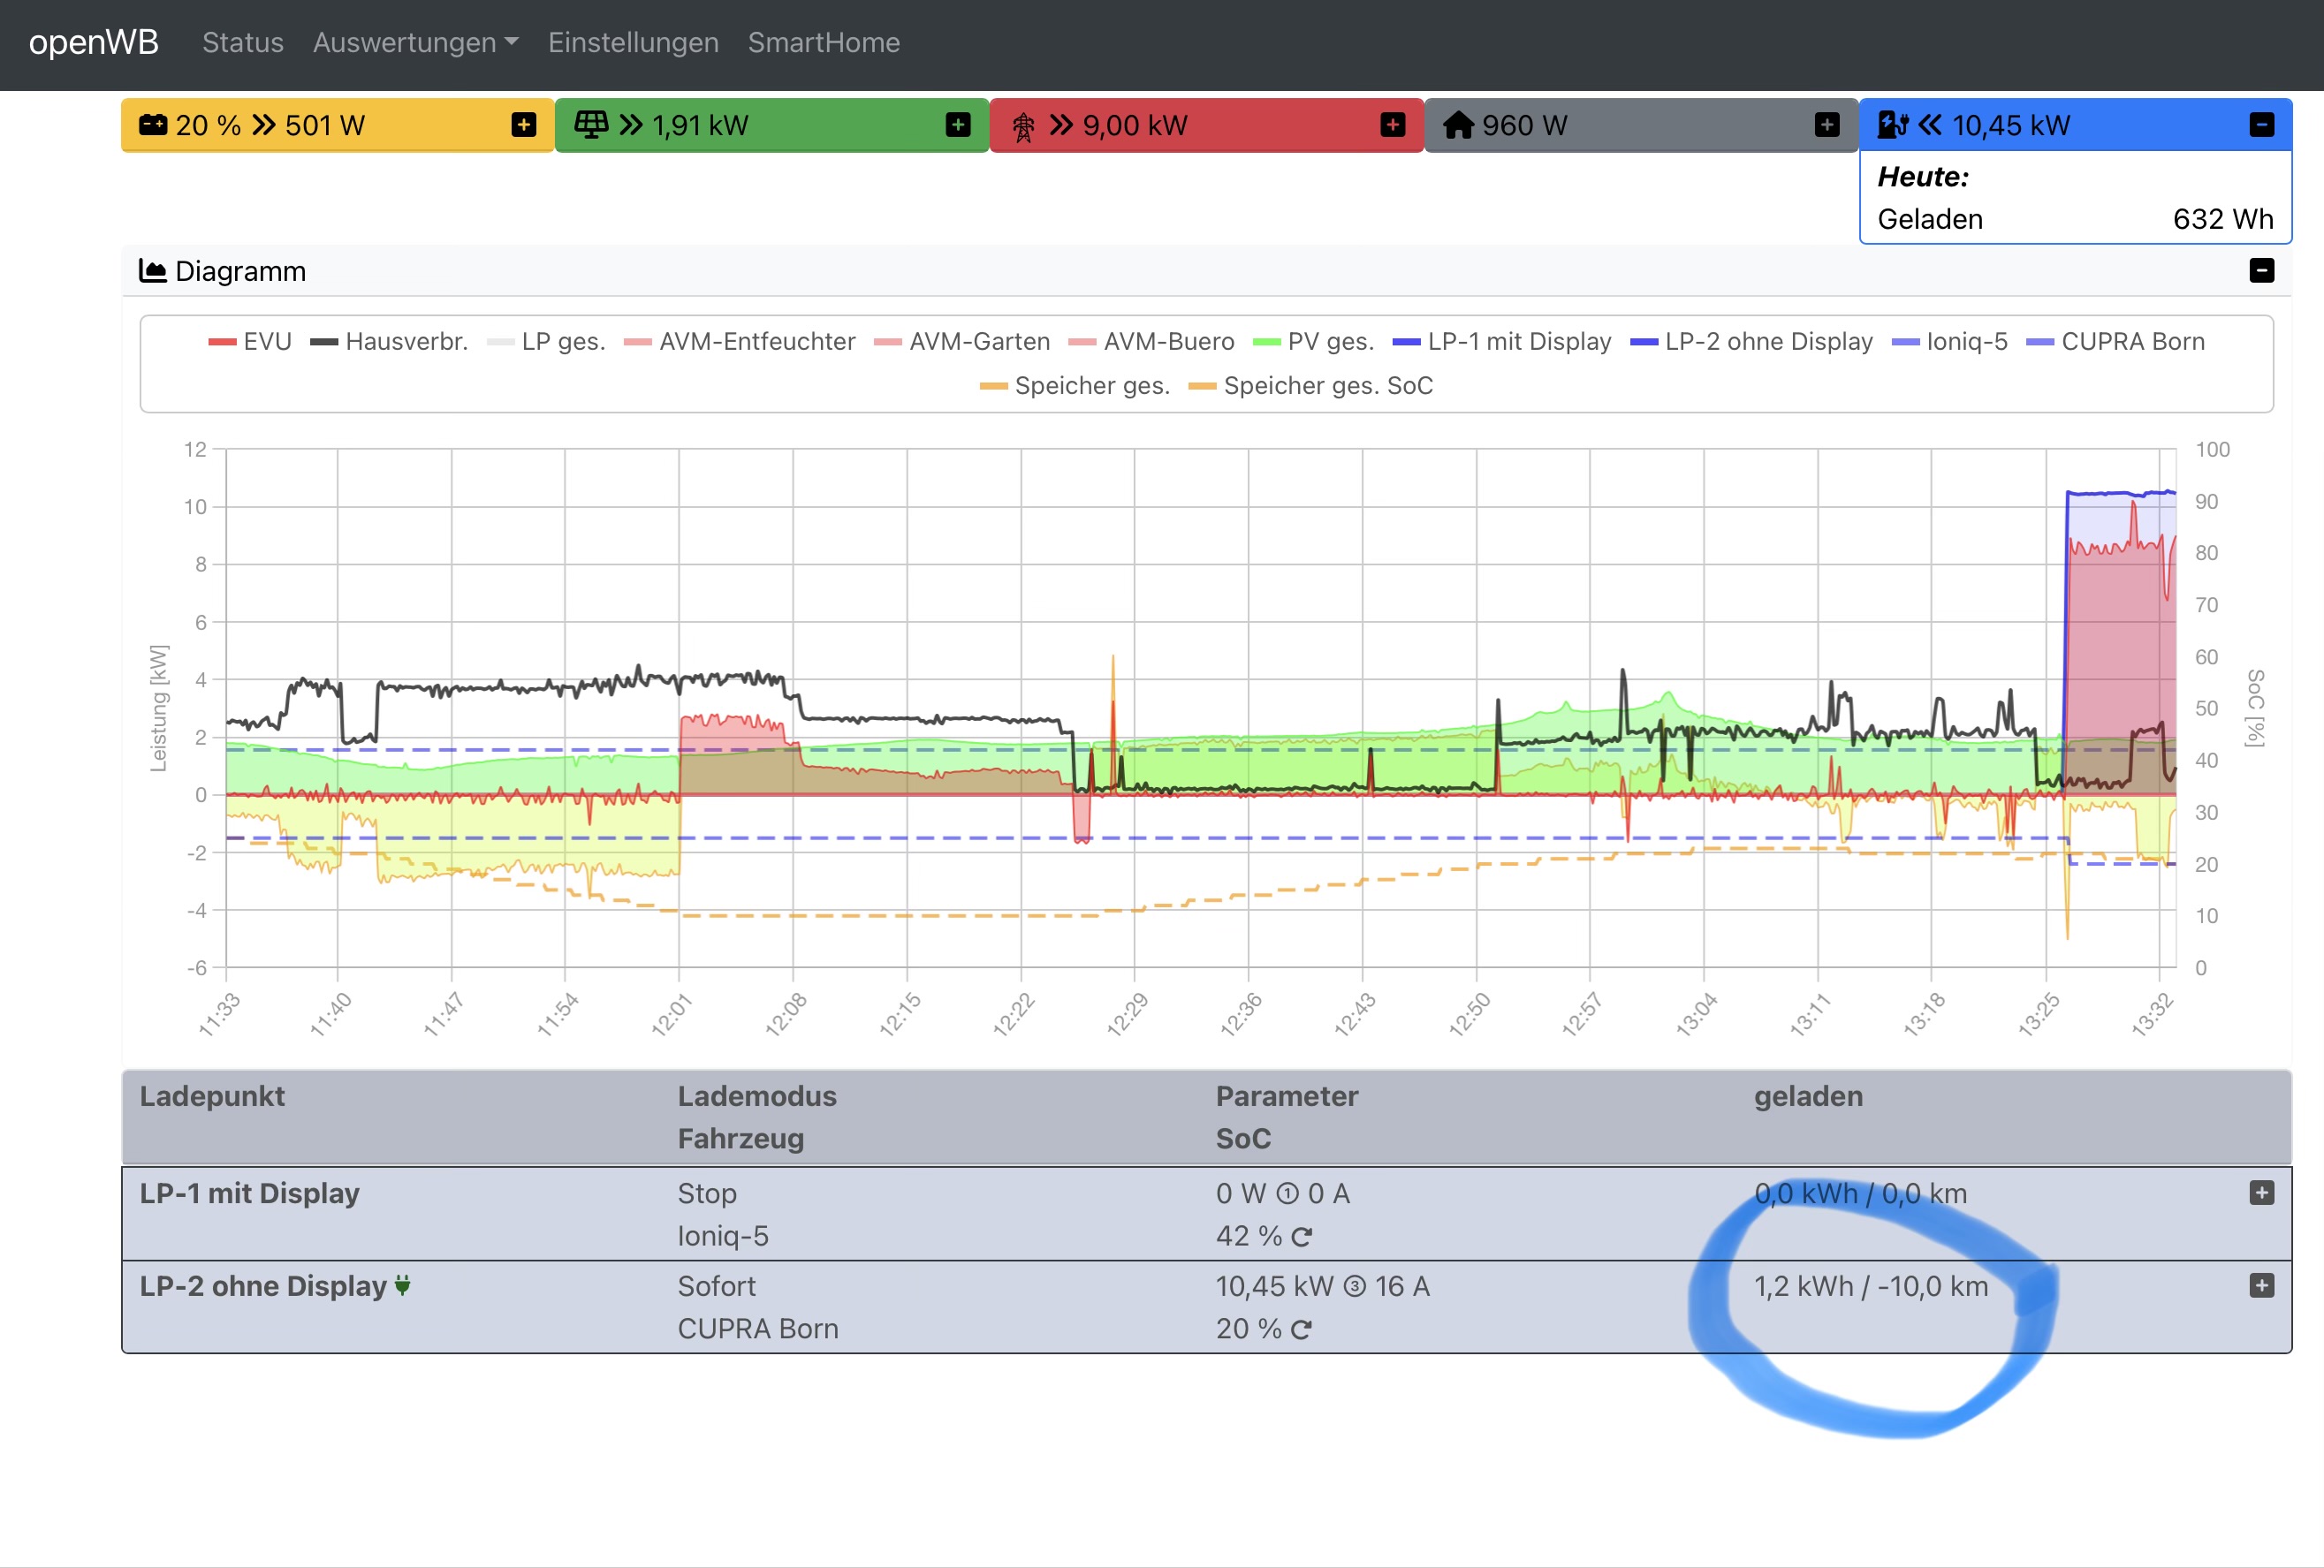Collapse the Diagramm panel
This screenshot has width=2324, height=1568.
click(x=2261, y=271)
